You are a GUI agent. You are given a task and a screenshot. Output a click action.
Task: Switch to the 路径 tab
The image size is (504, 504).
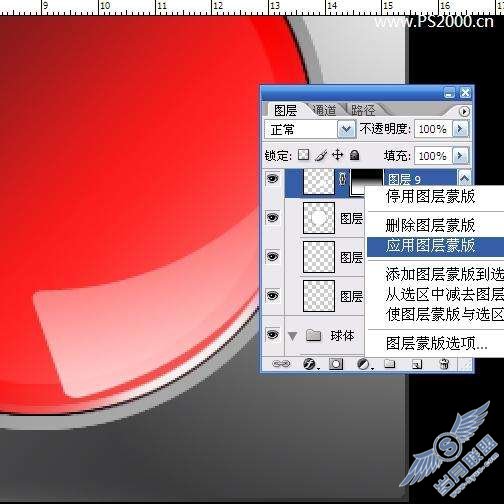(x=363, y=110)
